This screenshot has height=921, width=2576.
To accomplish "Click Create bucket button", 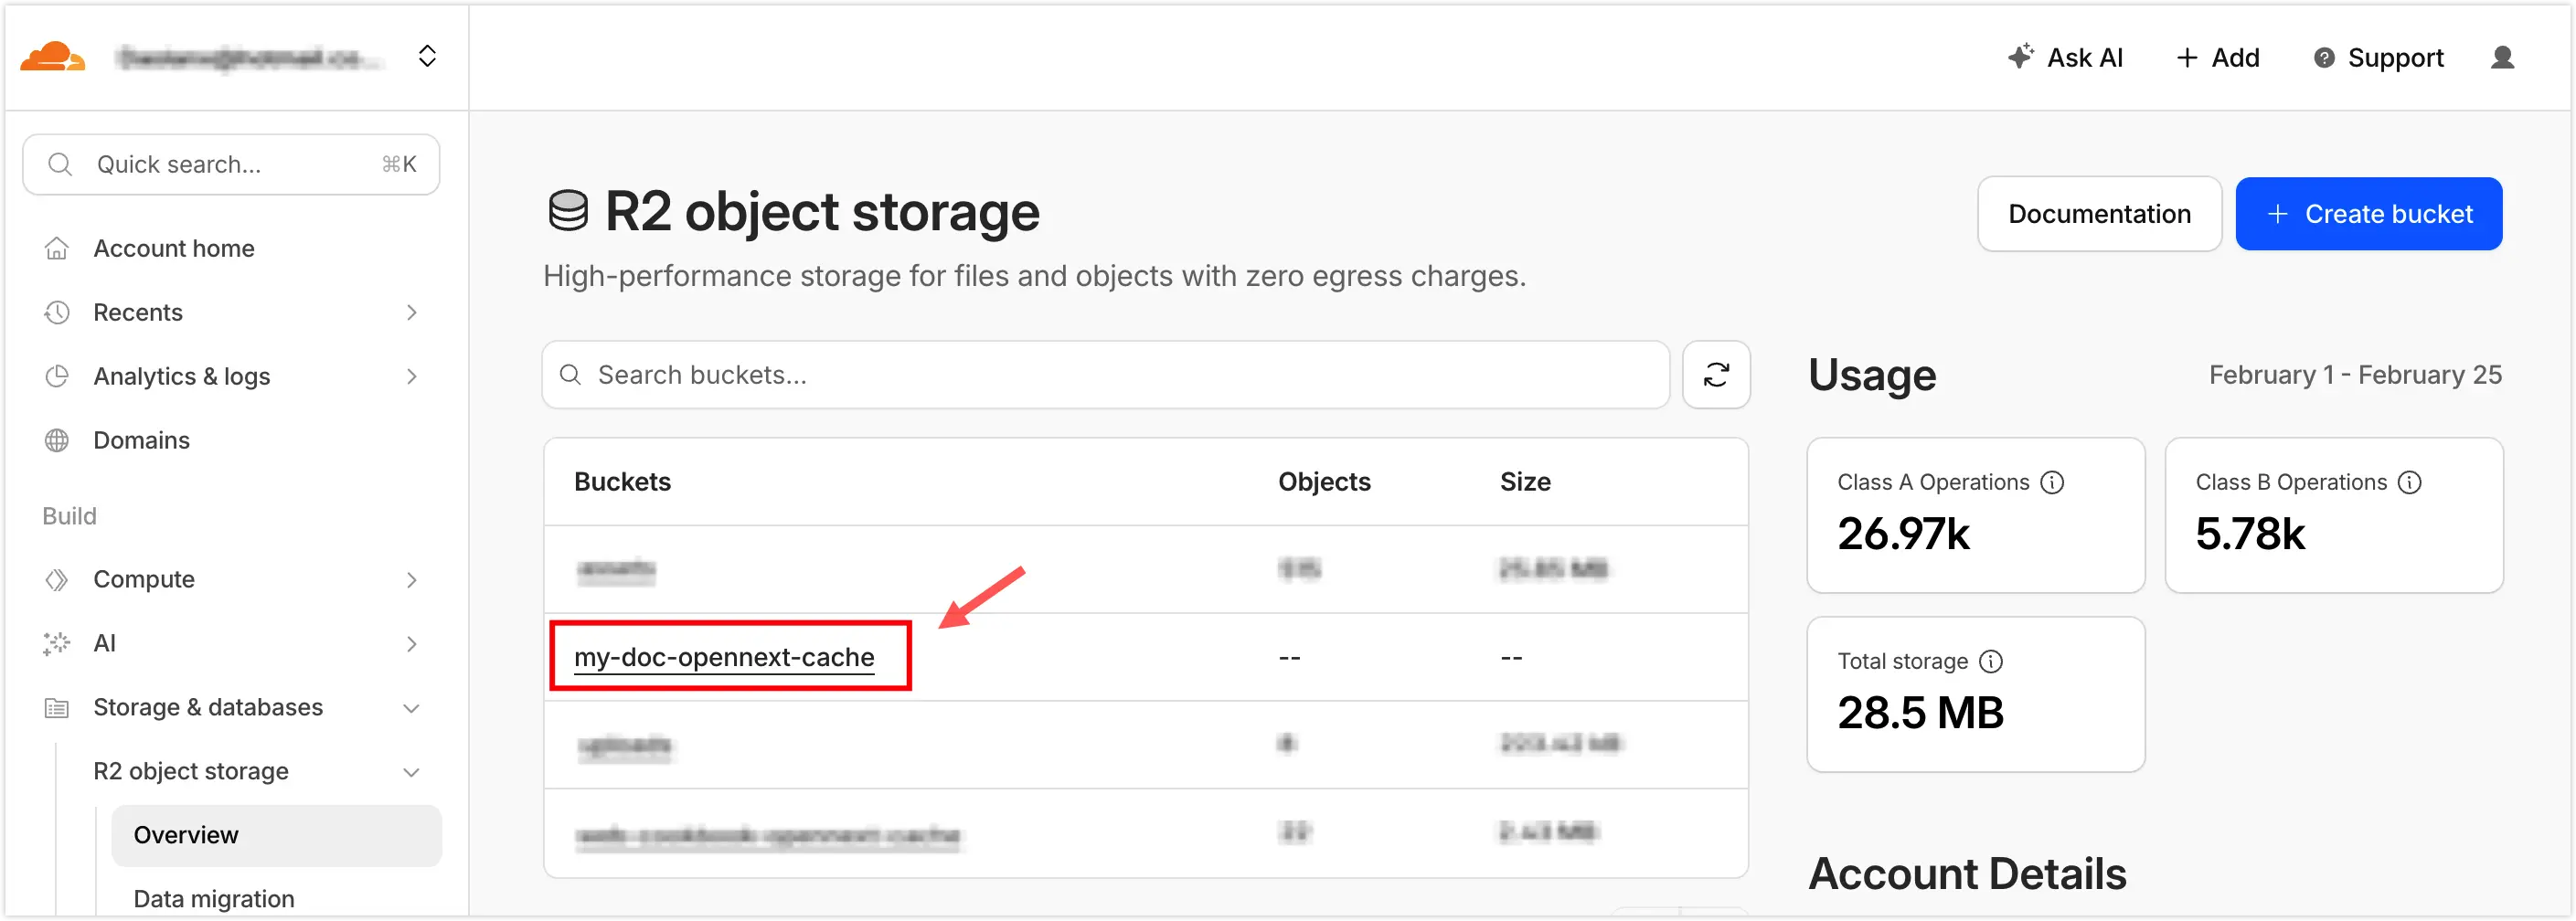I will tap(2368, 214).
